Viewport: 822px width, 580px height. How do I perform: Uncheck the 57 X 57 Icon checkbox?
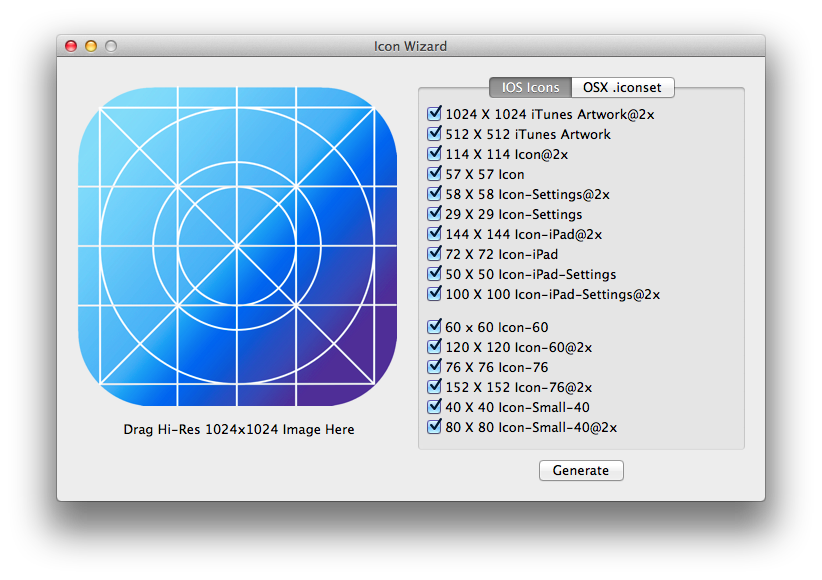[x=434, y=174]
